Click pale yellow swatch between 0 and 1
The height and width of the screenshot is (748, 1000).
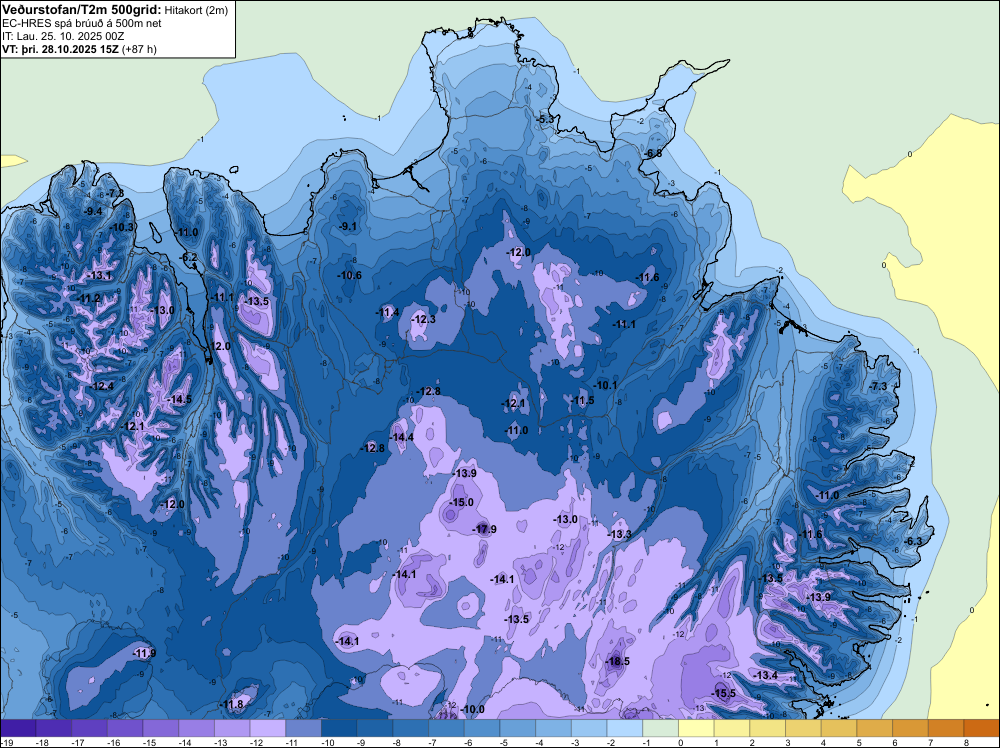click(x=696, y=728)
